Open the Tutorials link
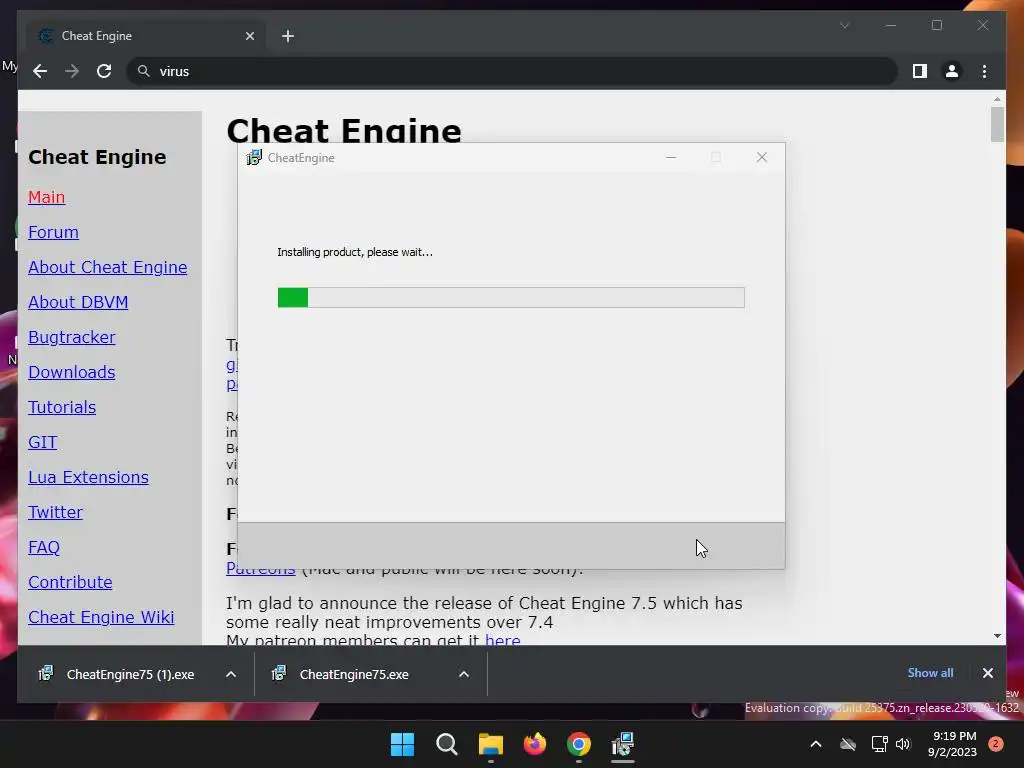The width and height of the screenshot is (1024, 768). pos(62,407)
